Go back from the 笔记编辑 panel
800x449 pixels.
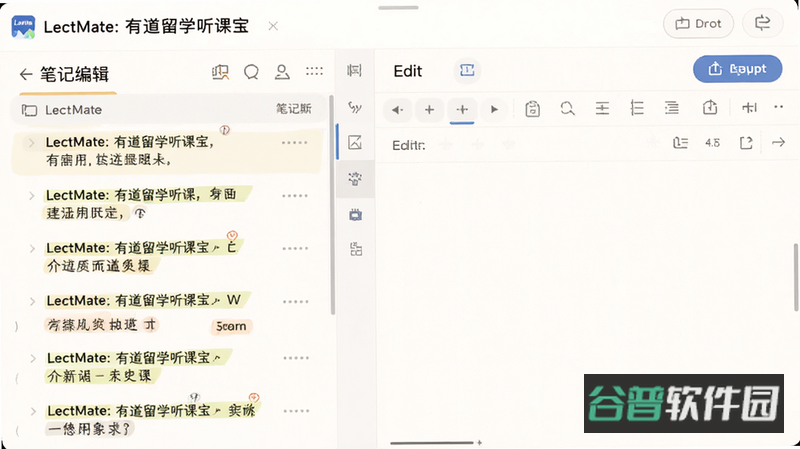point(26,74)
